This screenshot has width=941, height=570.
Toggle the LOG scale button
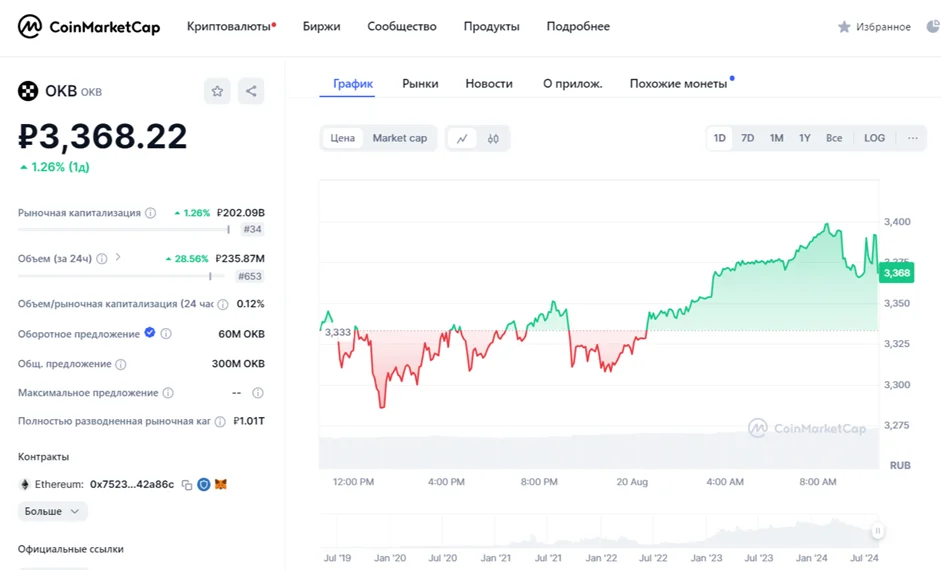click(x=874, y=138)
